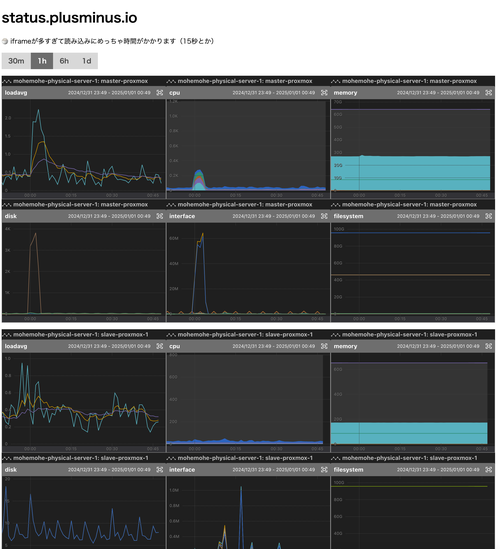
Task: Open fullscreen icon for master-proxmox interface graph
Action: (324, 216)
